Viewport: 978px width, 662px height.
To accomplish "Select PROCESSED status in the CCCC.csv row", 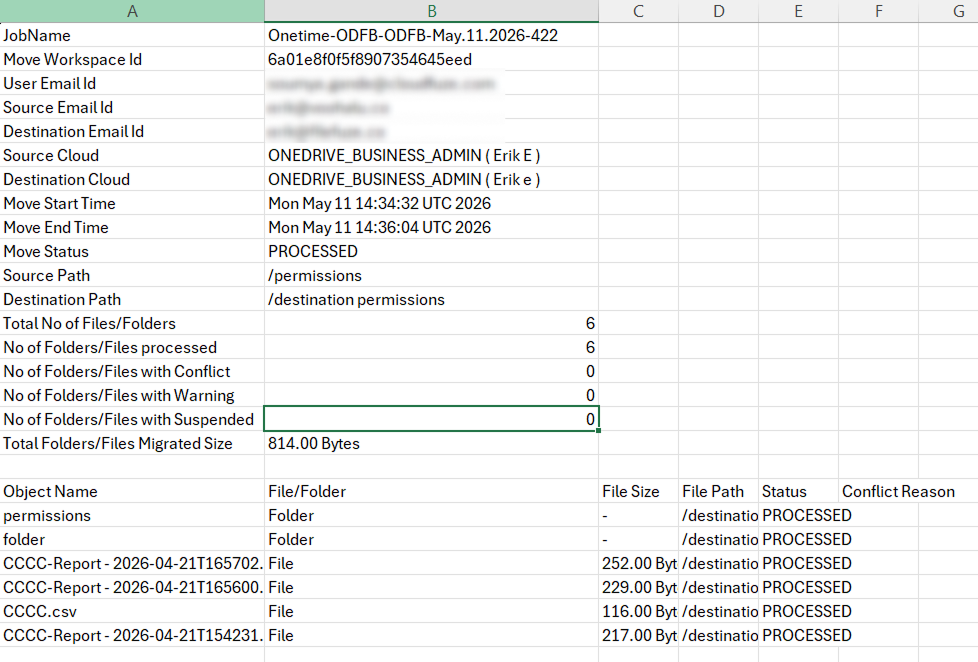I will pos(798,611).
